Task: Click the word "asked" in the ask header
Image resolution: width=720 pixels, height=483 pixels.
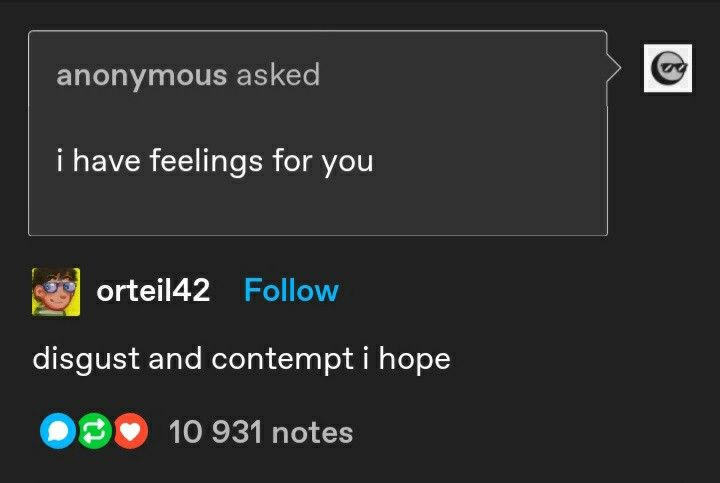Action: point(278,74)
